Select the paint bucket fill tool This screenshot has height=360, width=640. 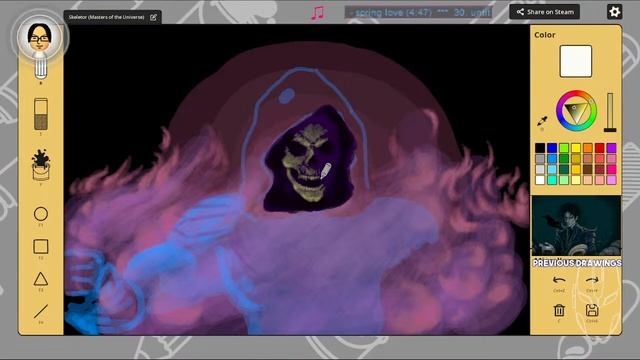[x=40, y=165]
